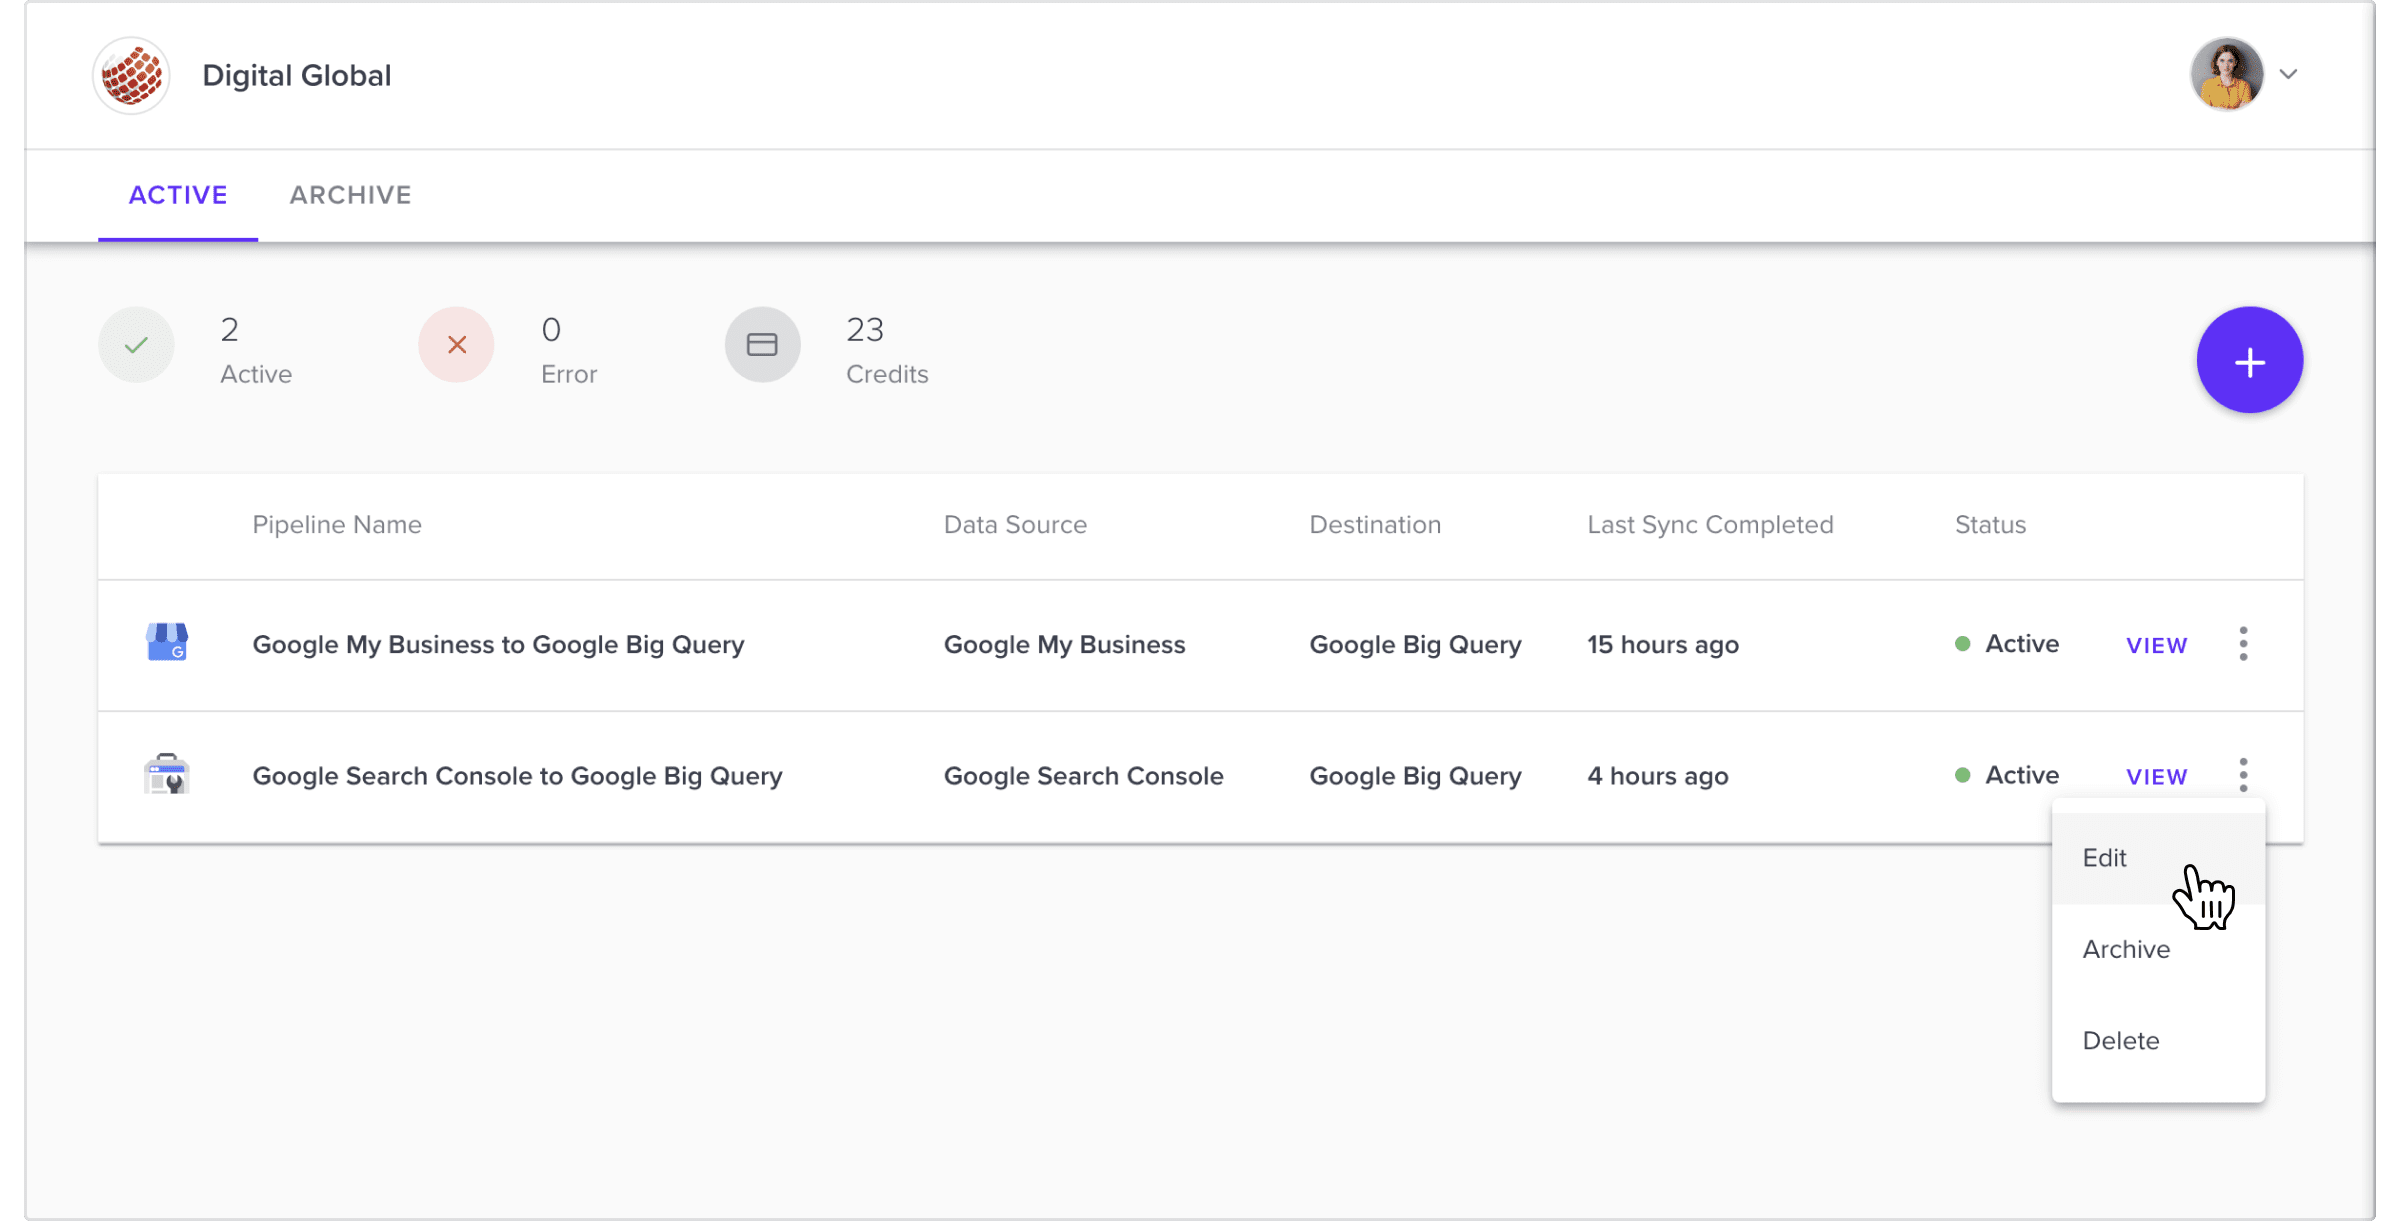Viewport: 2400px width, 1221px height.
Task: Expand the account dropdown chevron
Action: coord(2288,74)
